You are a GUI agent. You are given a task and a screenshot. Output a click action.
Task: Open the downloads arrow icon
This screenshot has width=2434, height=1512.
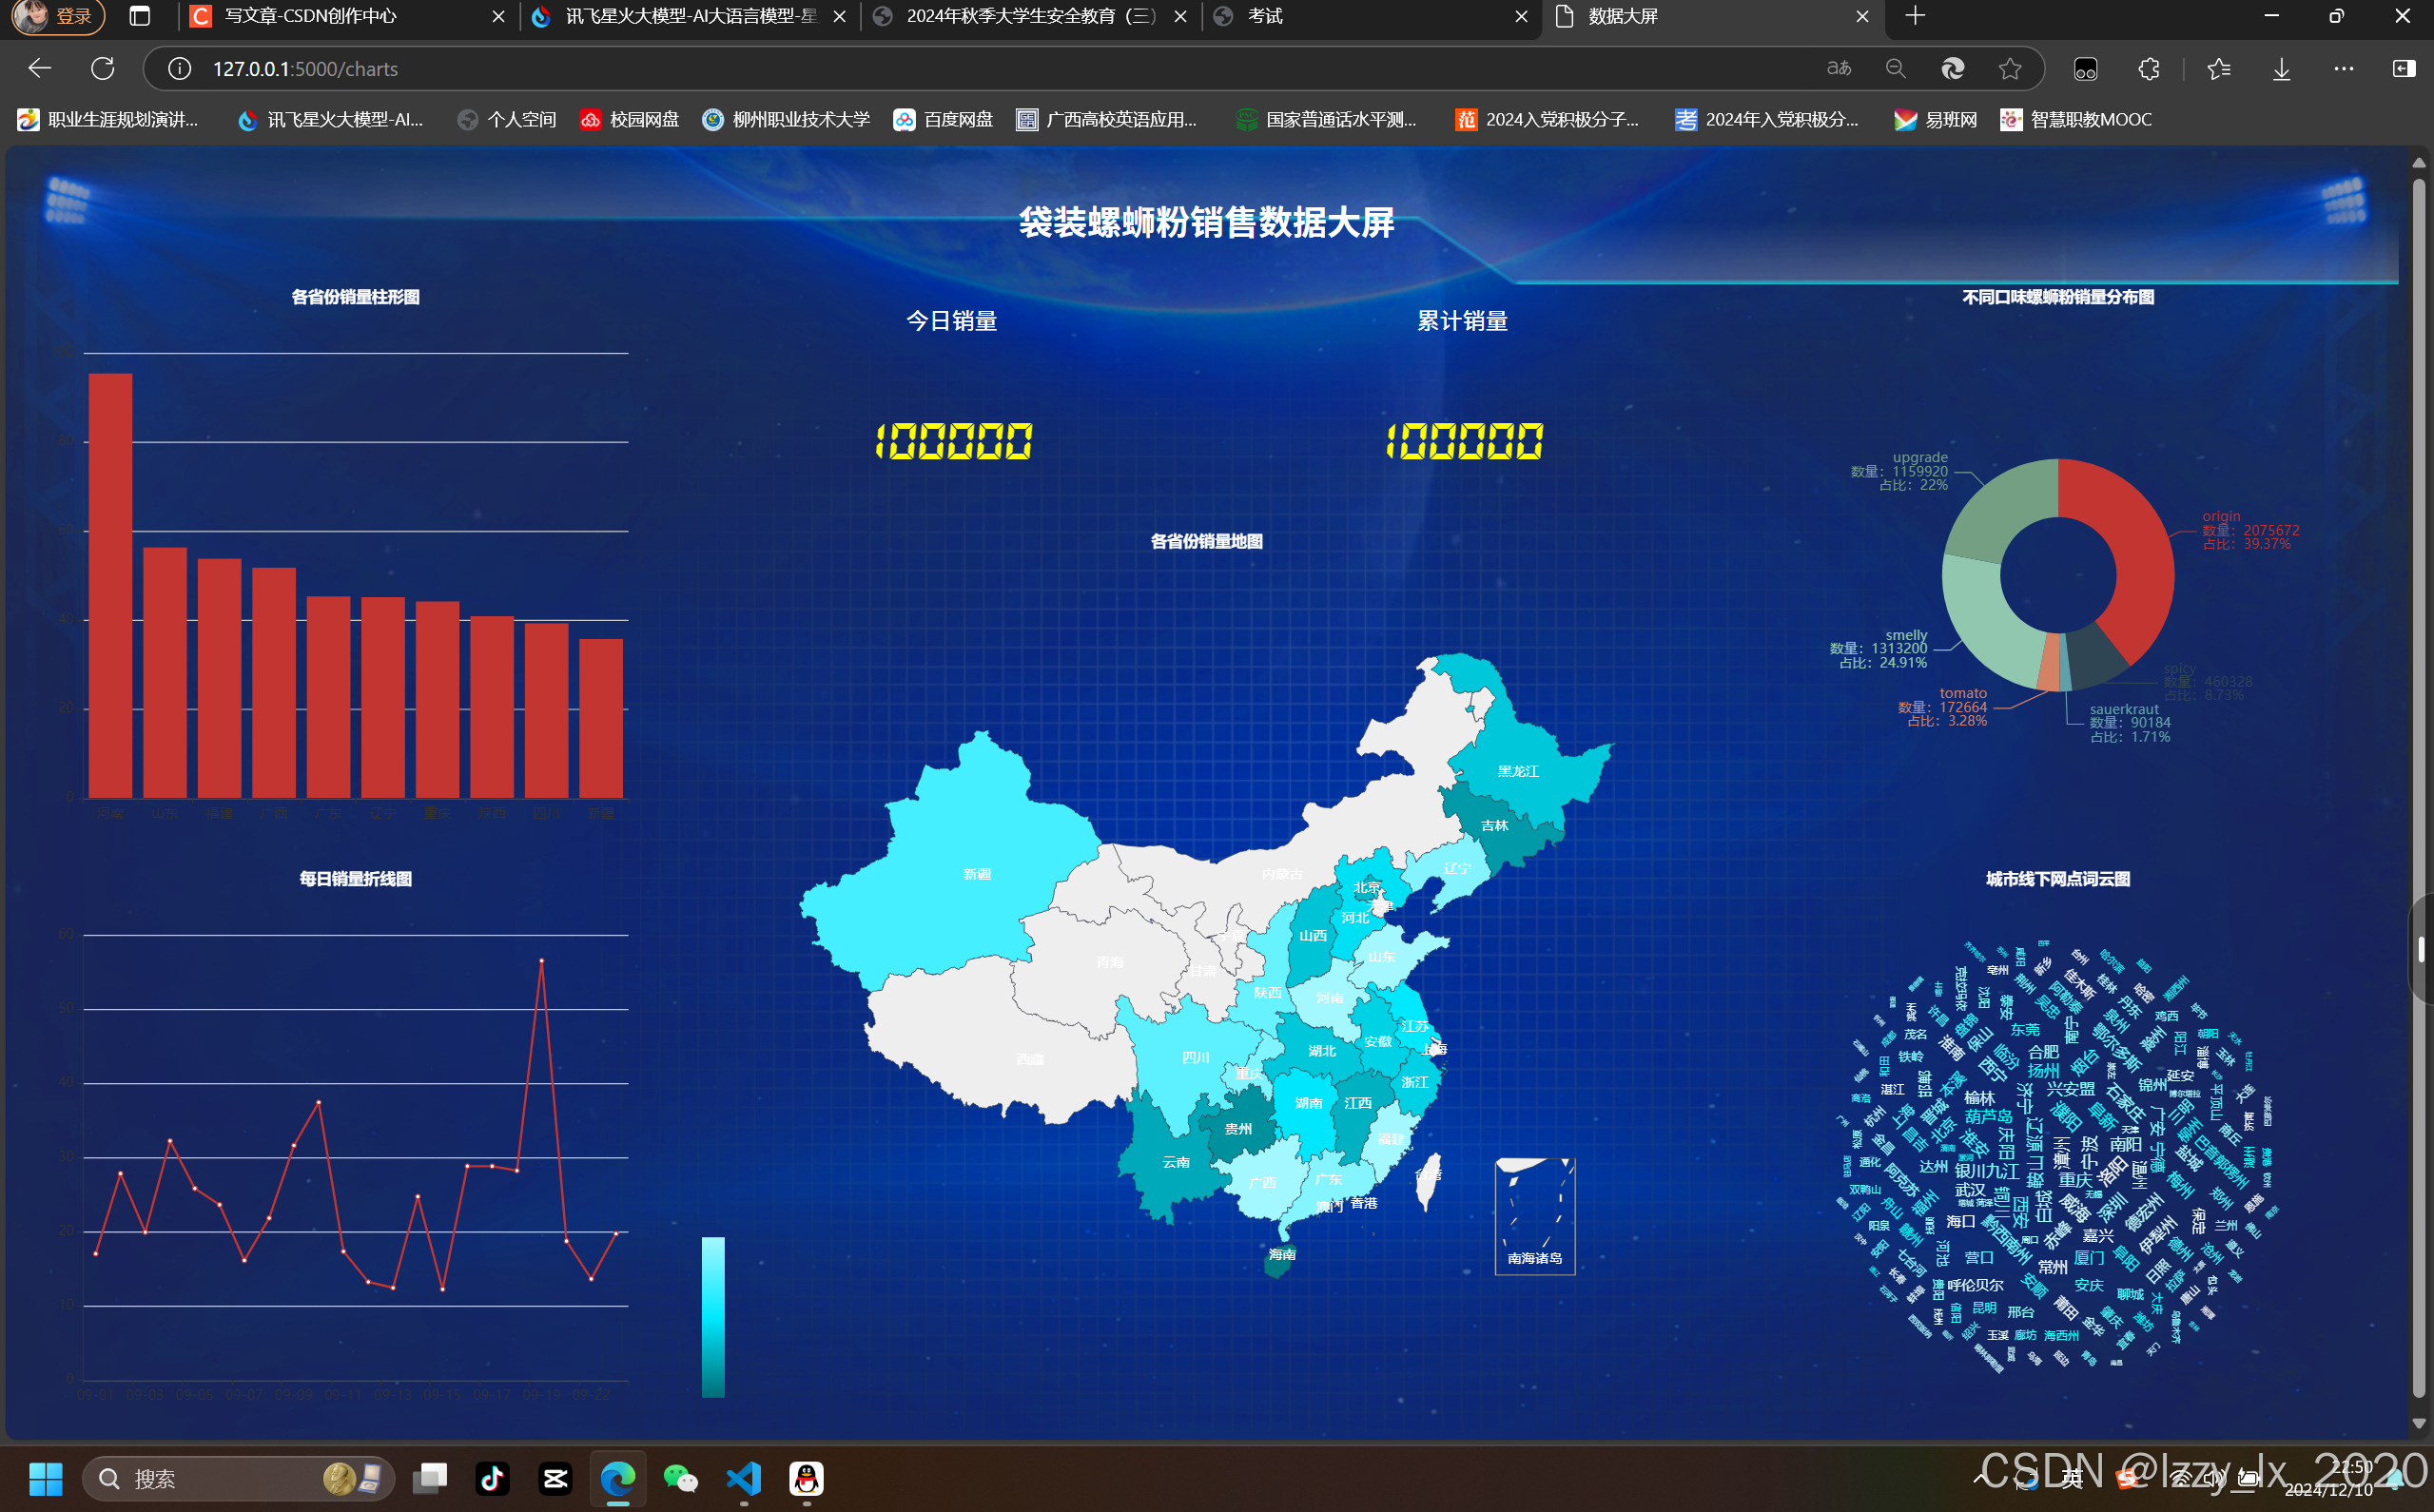pyautogui.click(x=2281, y=68)
